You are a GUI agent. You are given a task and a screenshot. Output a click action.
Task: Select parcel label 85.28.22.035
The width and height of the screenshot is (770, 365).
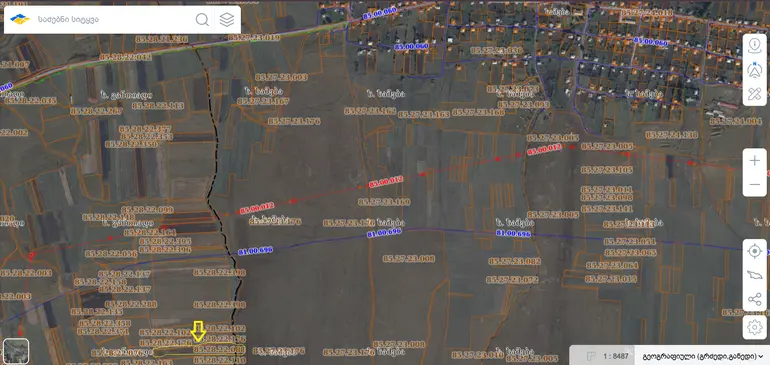(x=30, y=101)
